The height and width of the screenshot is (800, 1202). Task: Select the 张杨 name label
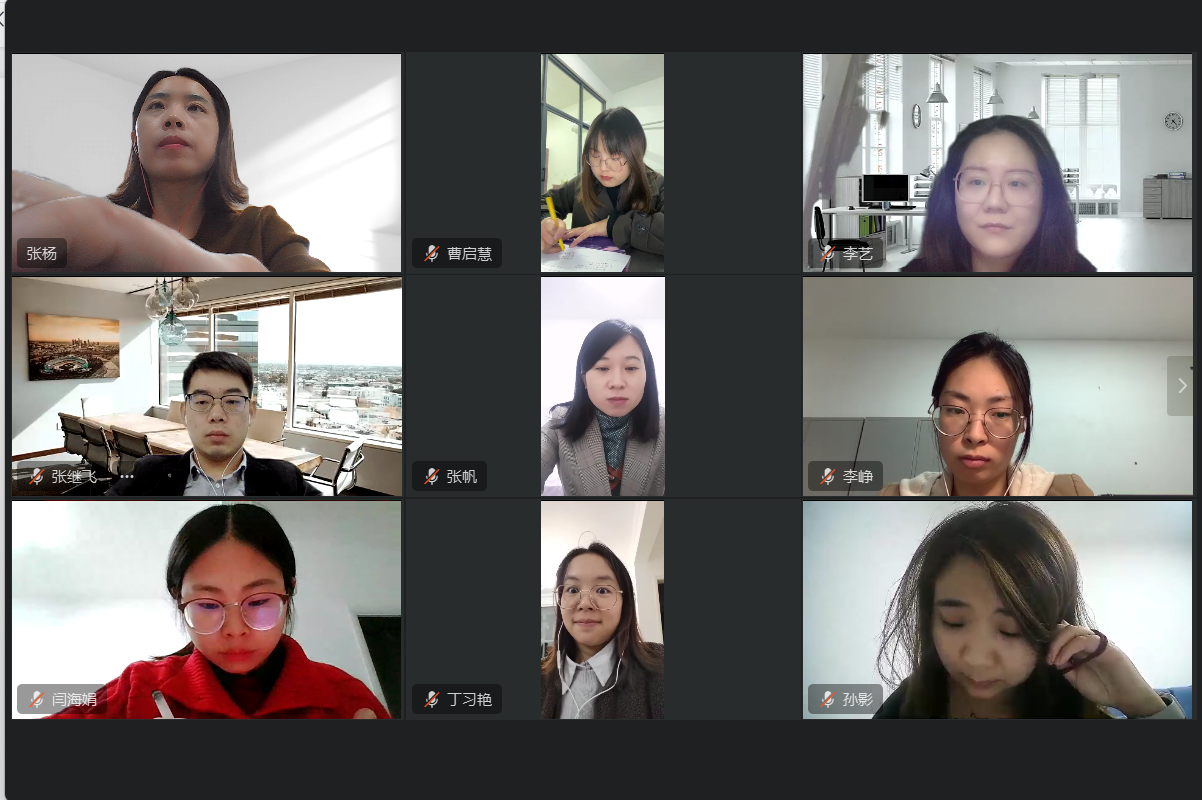pos(41,254)
